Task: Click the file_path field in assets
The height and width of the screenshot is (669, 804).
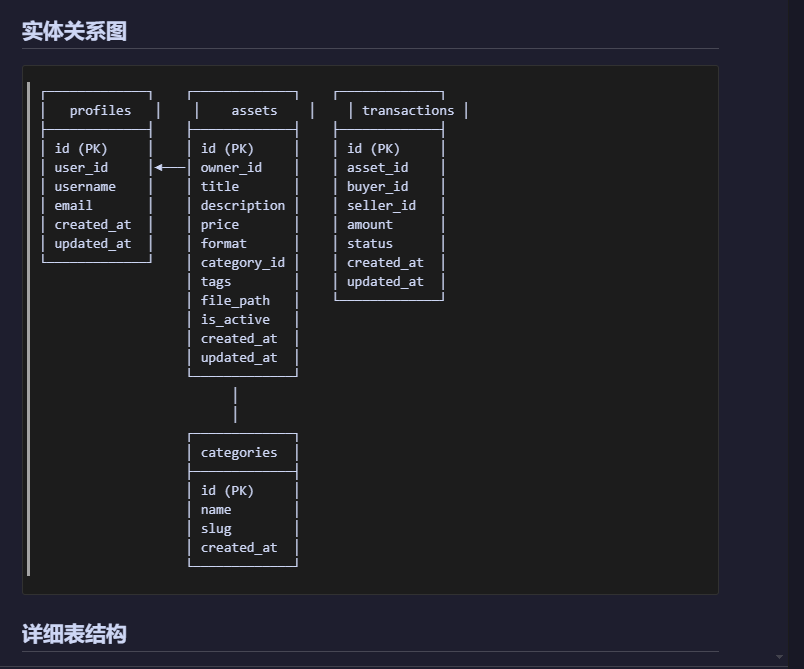Action: (x=235, y=301)
